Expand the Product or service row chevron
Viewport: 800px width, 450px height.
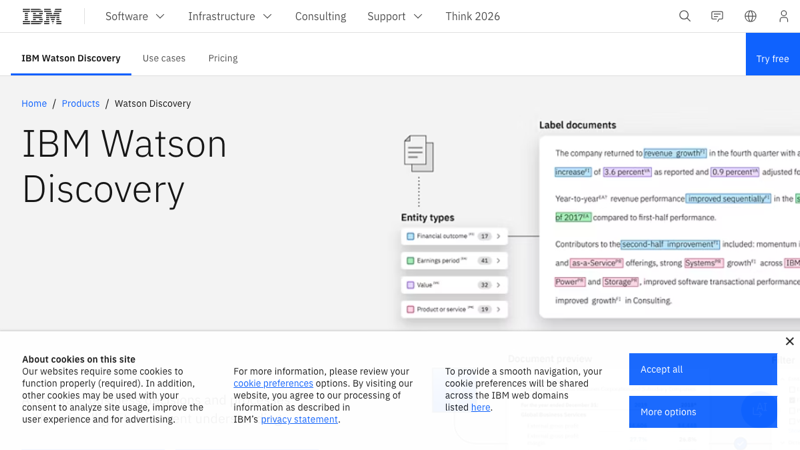click(498, 309)
